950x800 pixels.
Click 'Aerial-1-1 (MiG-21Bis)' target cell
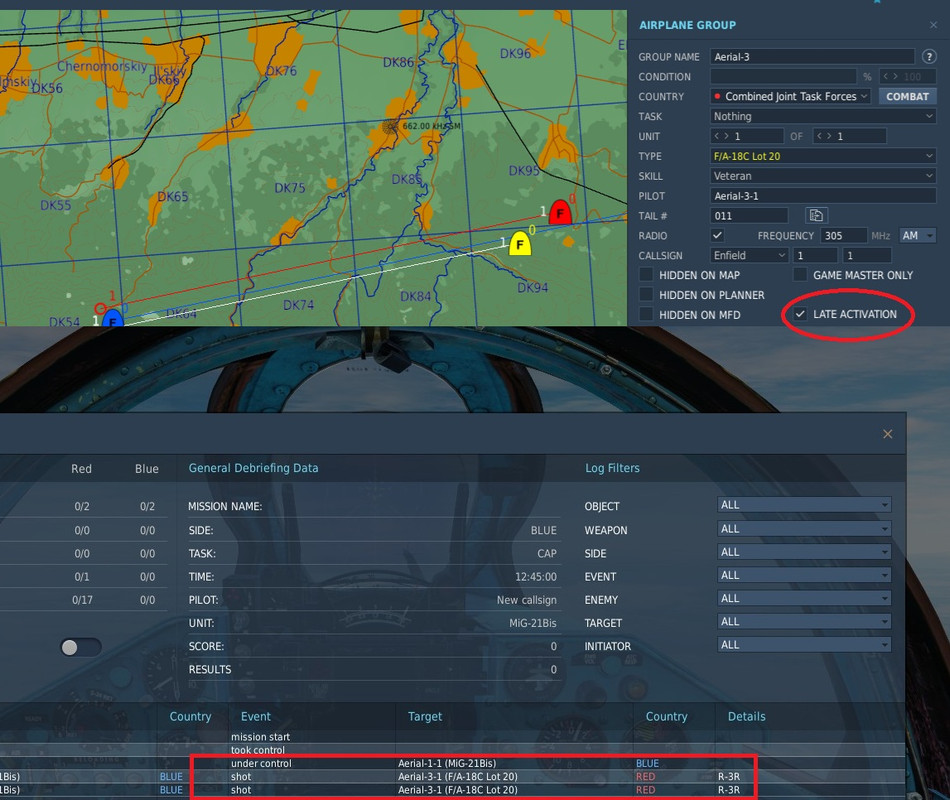pos(447,764)
